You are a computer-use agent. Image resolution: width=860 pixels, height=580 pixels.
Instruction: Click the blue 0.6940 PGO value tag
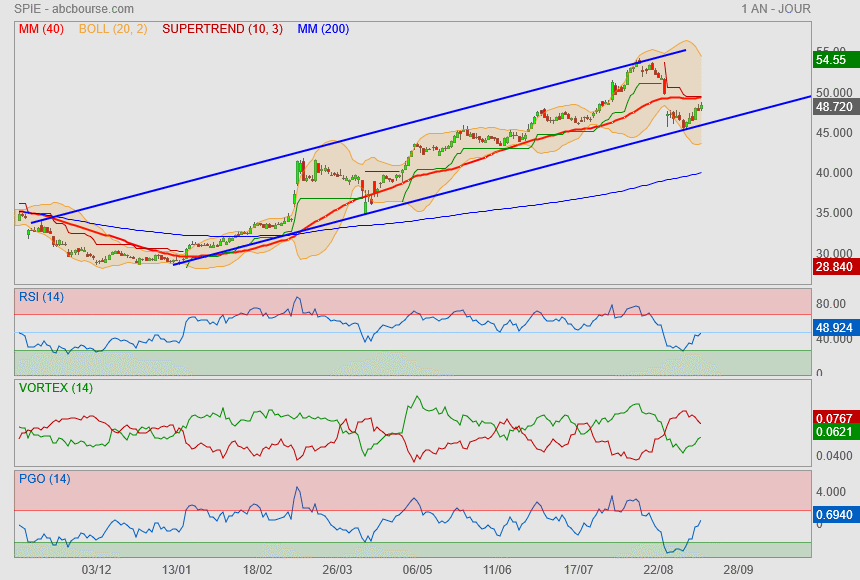point(833,513)
